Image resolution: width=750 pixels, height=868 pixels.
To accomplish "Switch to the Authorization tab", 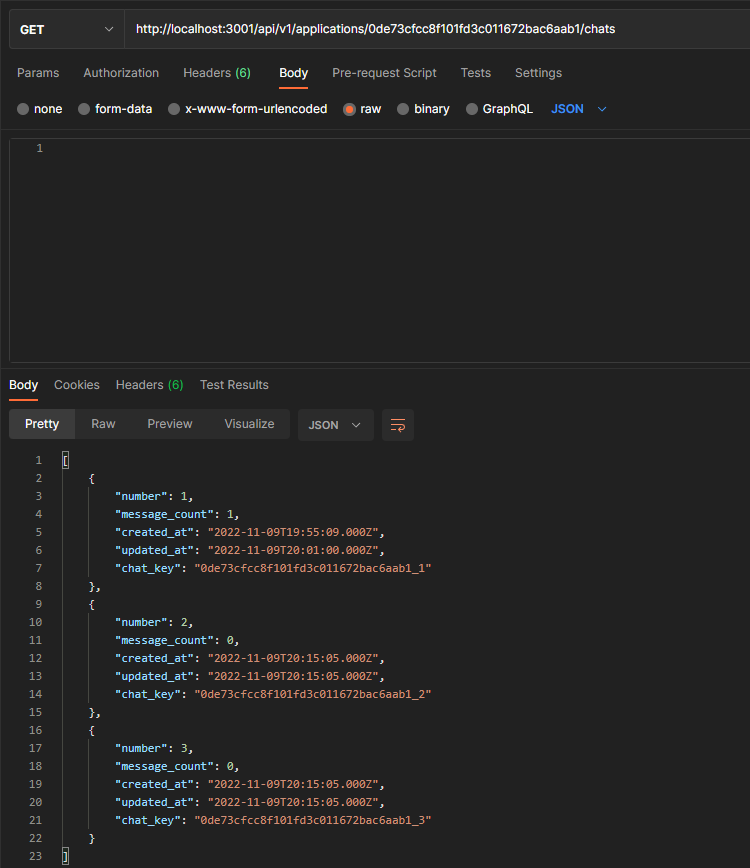I will pyautogui.click(x=121, y=72).
